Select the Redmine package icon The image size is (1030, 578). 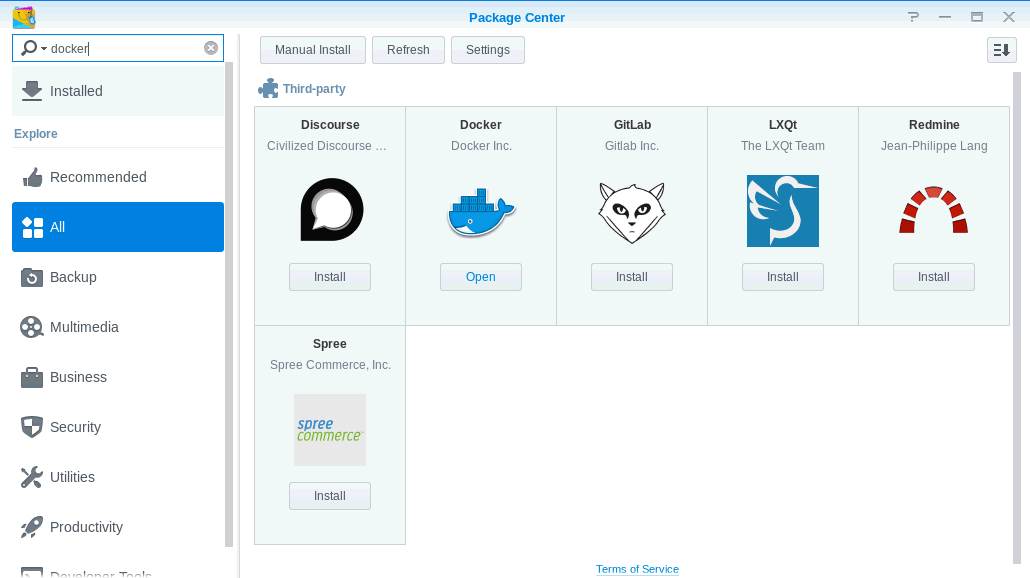(933, 211)
